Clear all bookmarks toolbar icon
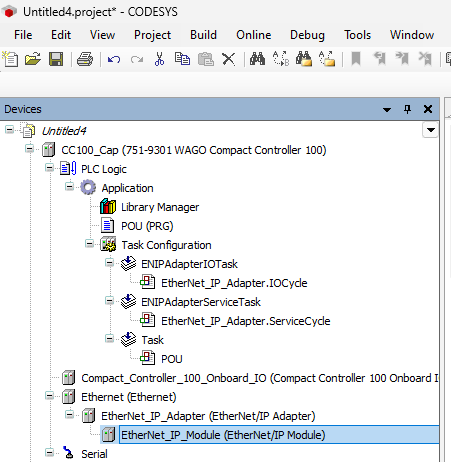451x462 pixels. [x=425, y=59]
